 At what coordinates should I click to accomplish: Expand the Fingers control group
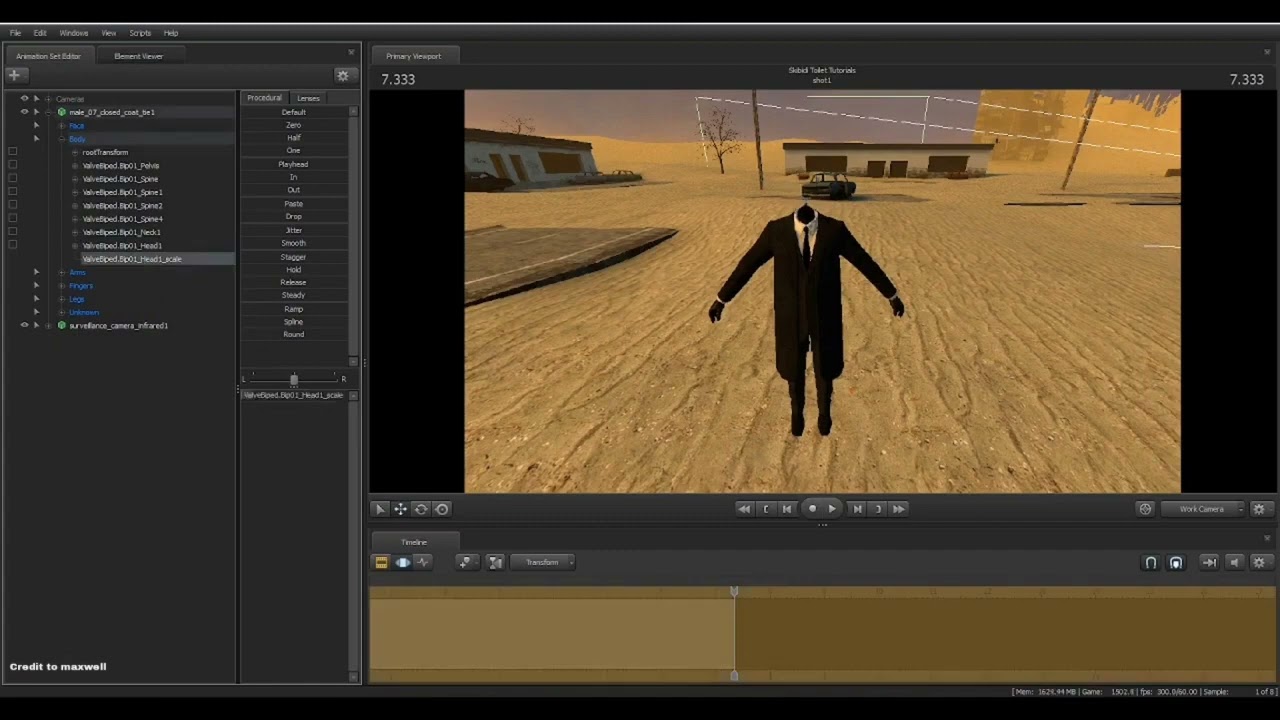(61, 285)
